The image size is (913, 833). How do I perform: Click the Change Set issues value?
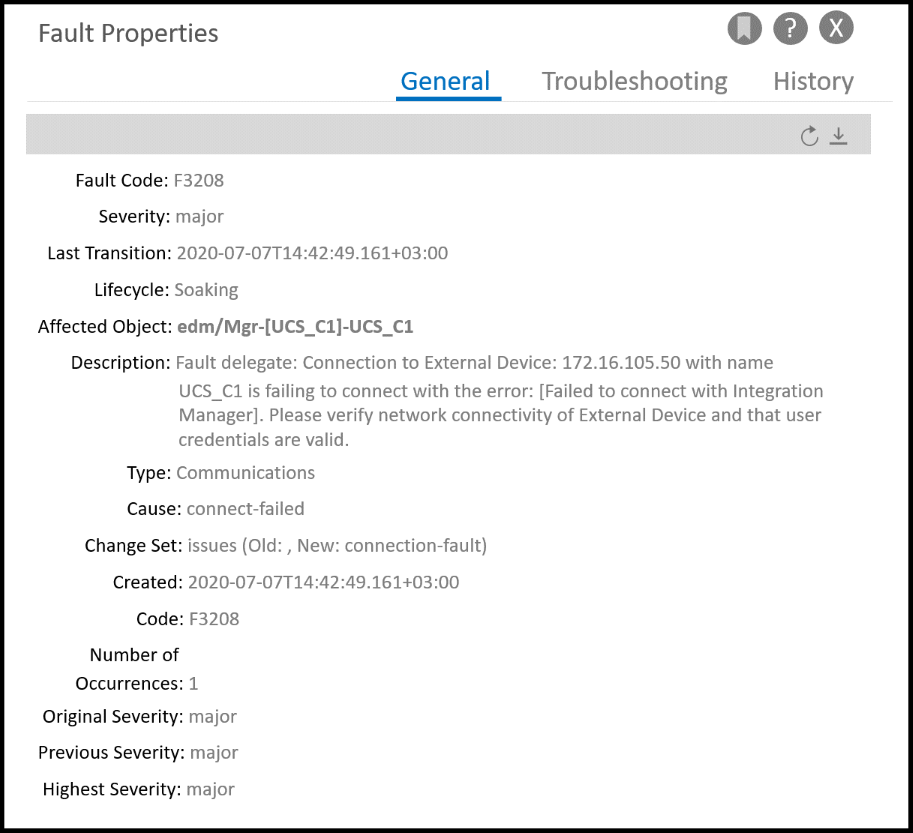(337, 545)
